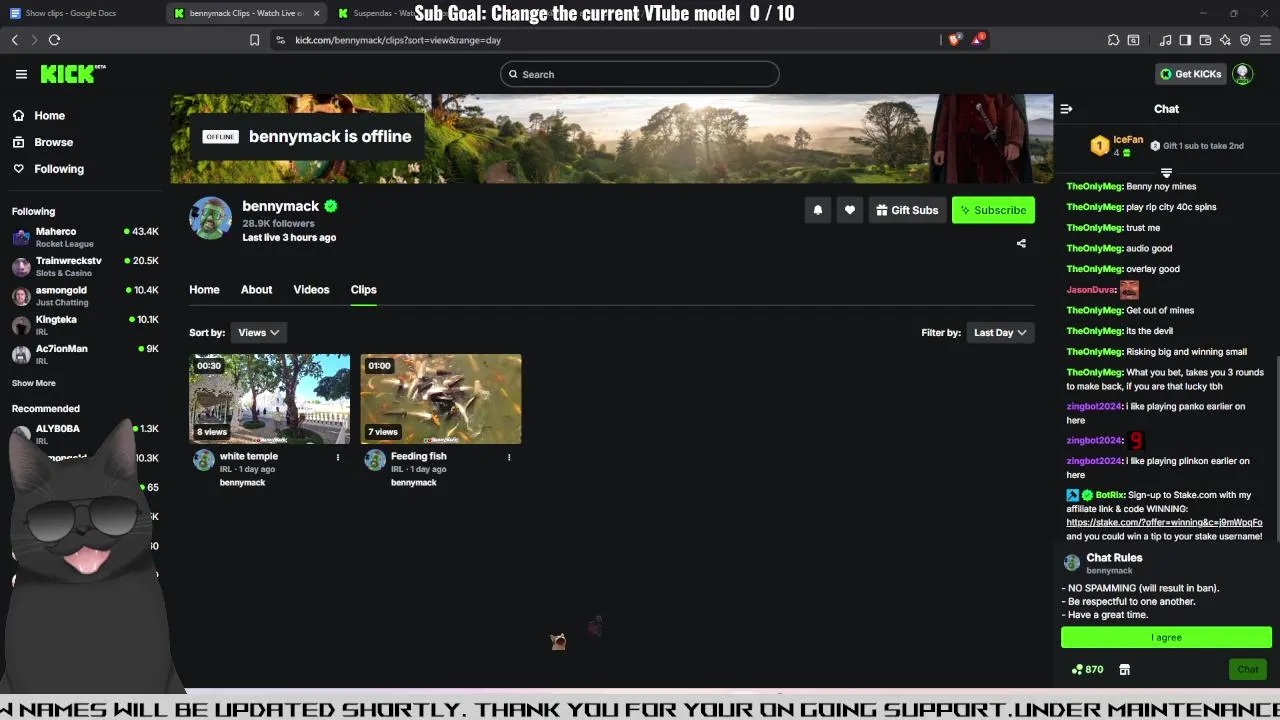Click the notification bell for bennymack
Screen dimensions: 1280x720
pos(817,210)
